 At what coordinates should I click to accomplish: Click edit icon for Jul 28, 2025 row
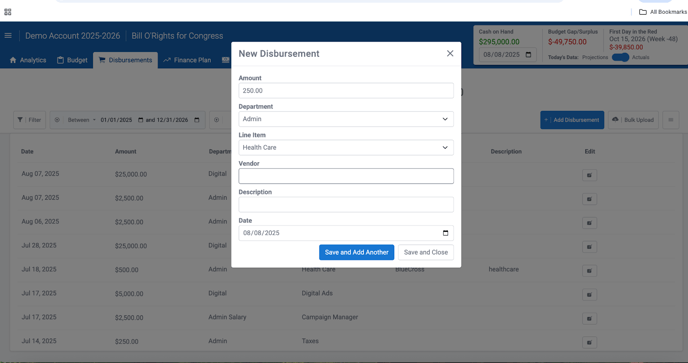pyautogui.click(x=589, y=247)
